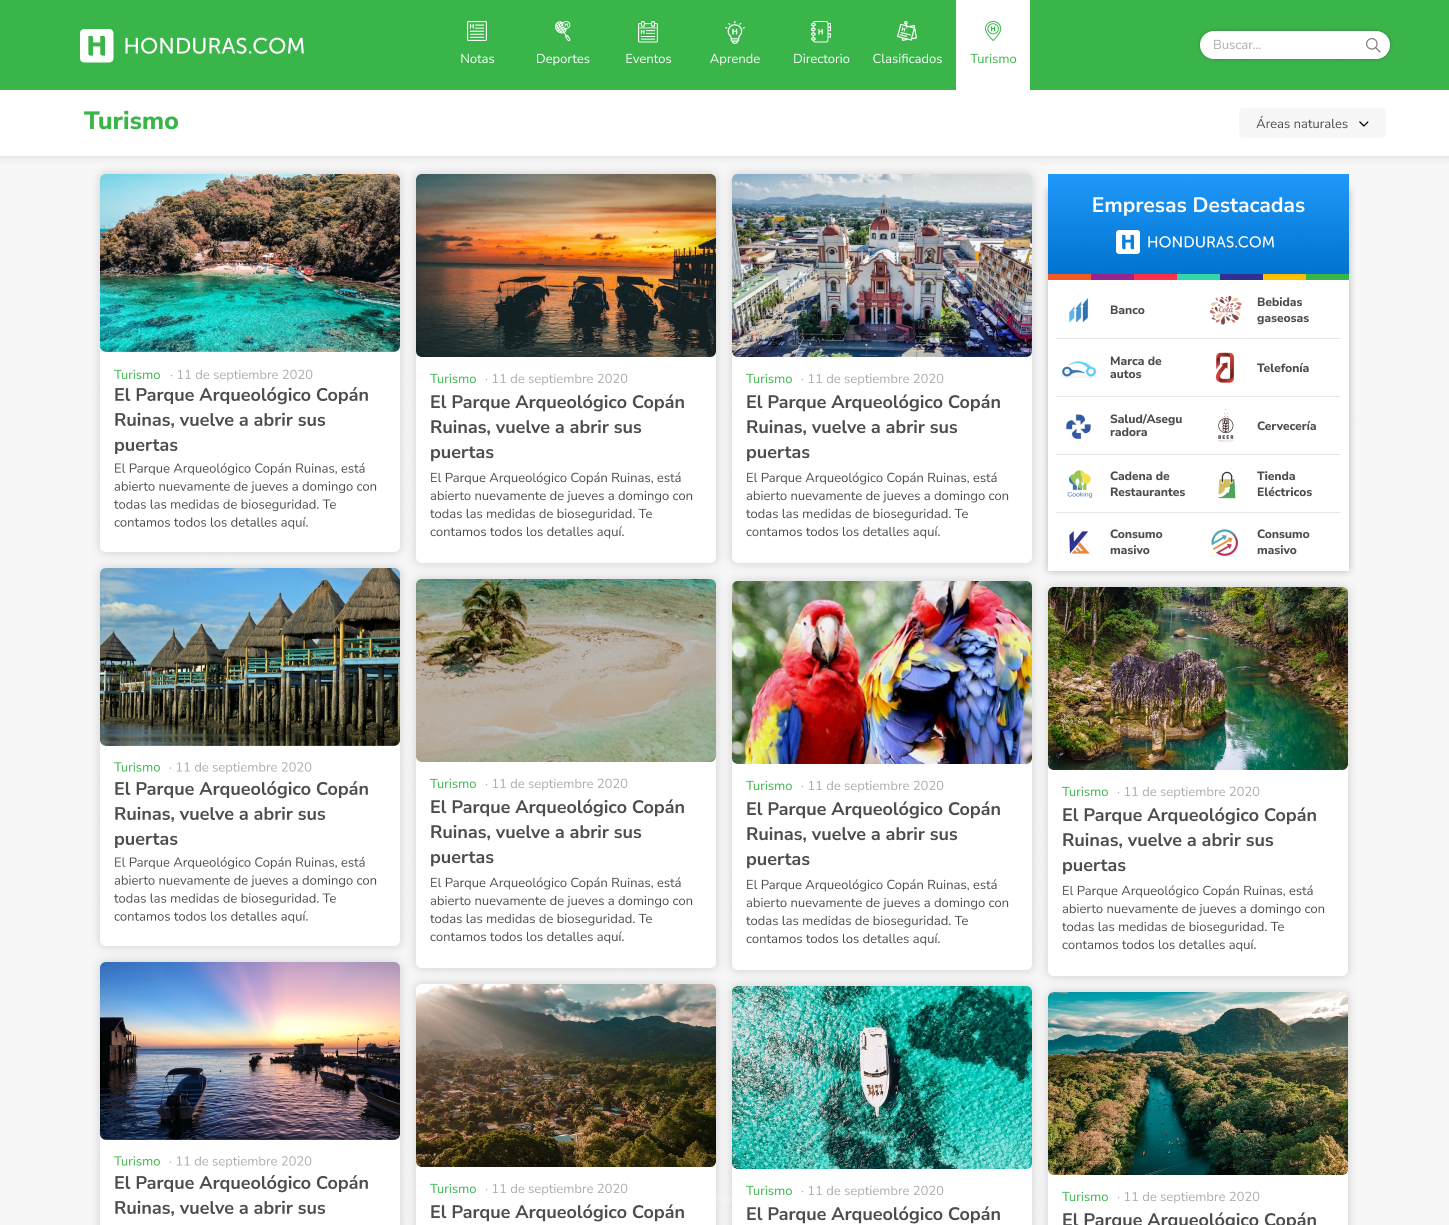Click the Cadena de Restaurantes logo

click(x=1079, y=484)
